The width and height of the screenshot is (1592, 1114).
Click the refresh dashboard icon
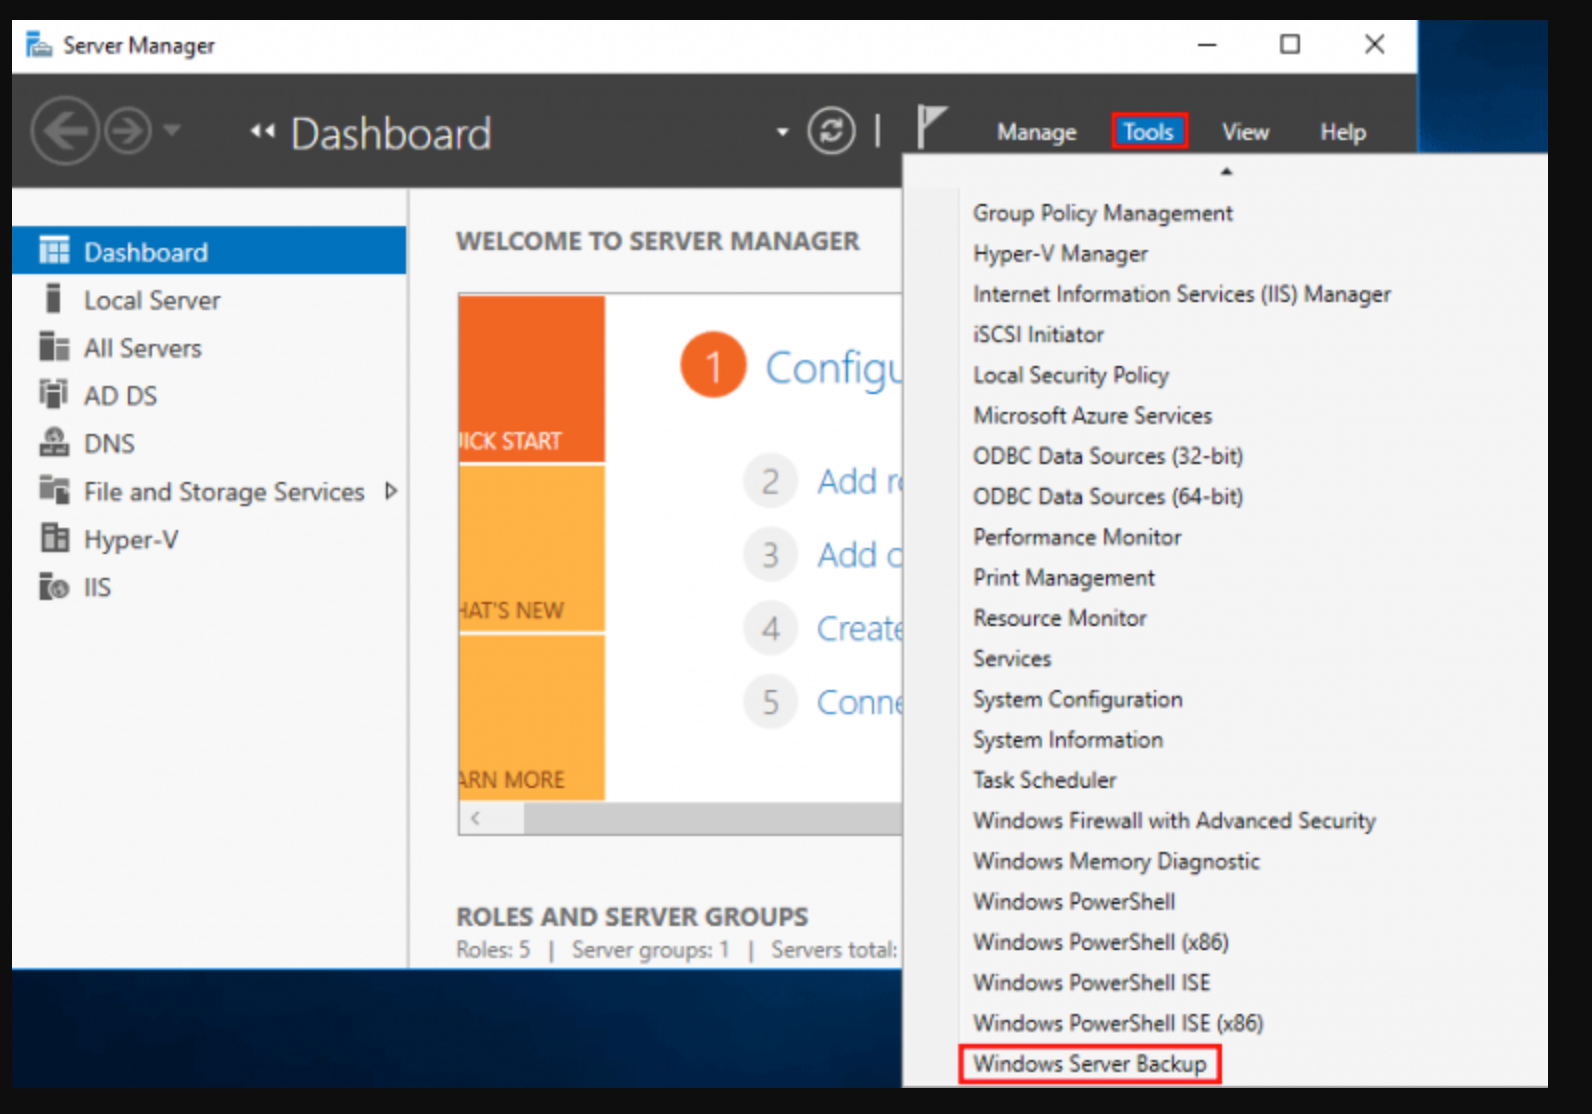[x=831, y=131]
